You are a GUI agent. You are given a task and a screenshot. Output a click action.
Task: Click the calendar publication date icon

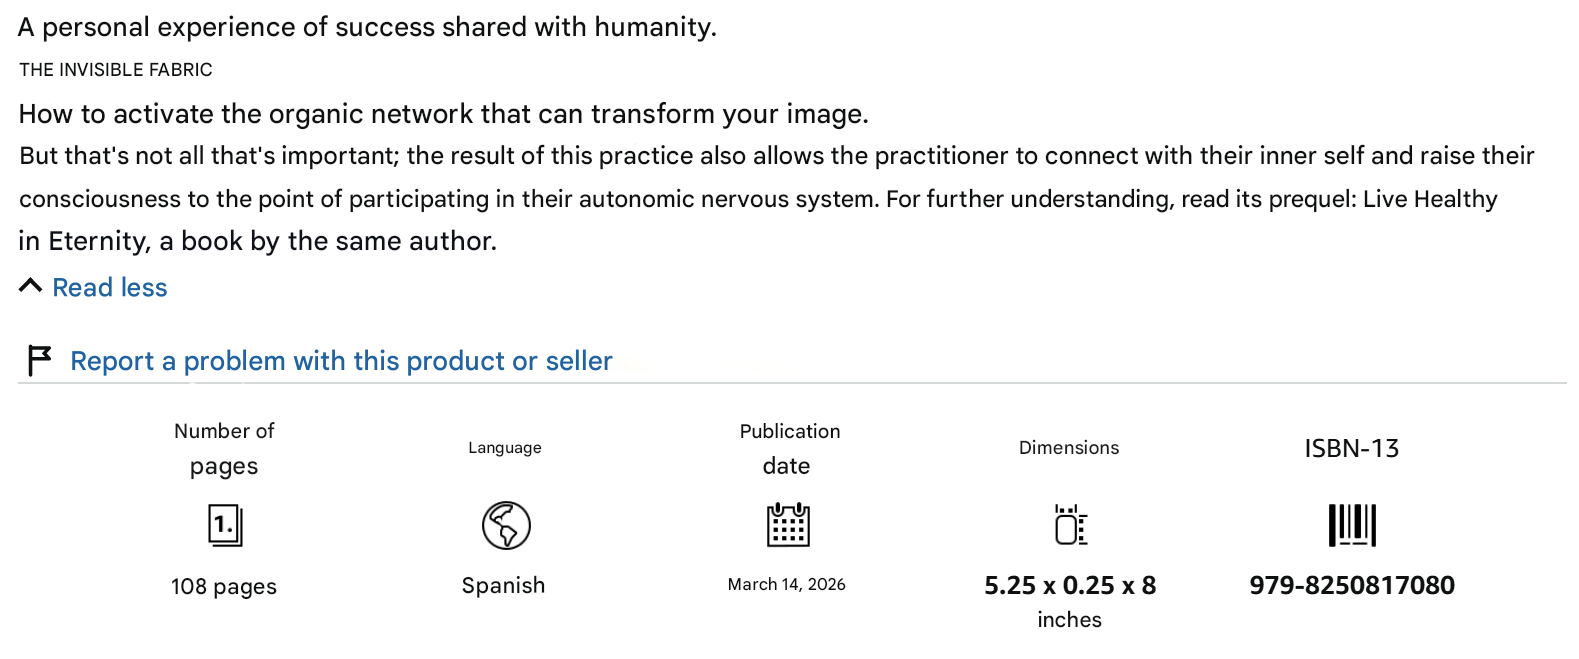tap(788, 525)
